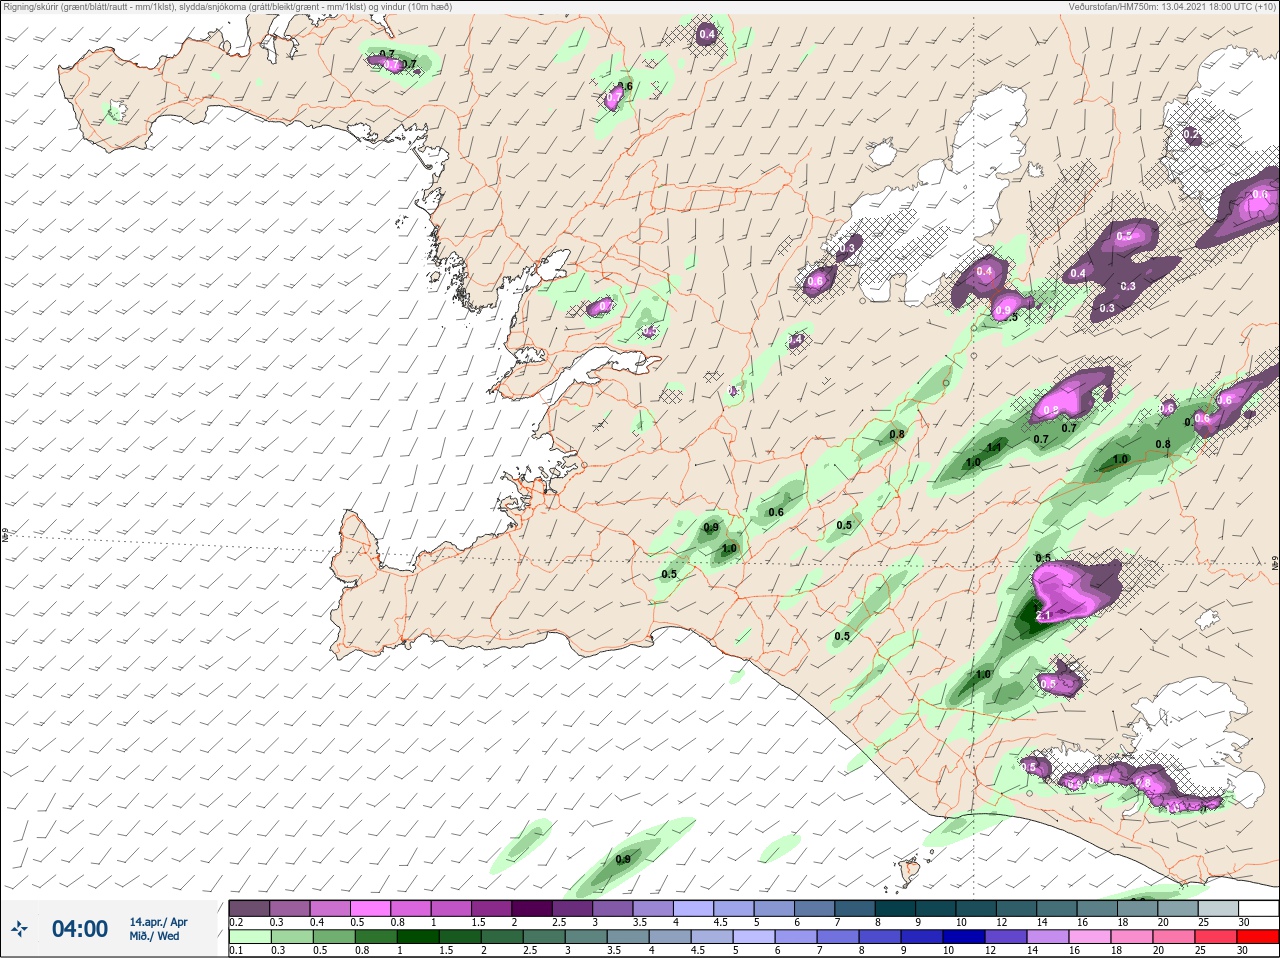This screenshot has height=958, width=1280.
Task: Select the darkest green 1 swatch in the lower legend row
Action: 417,936
